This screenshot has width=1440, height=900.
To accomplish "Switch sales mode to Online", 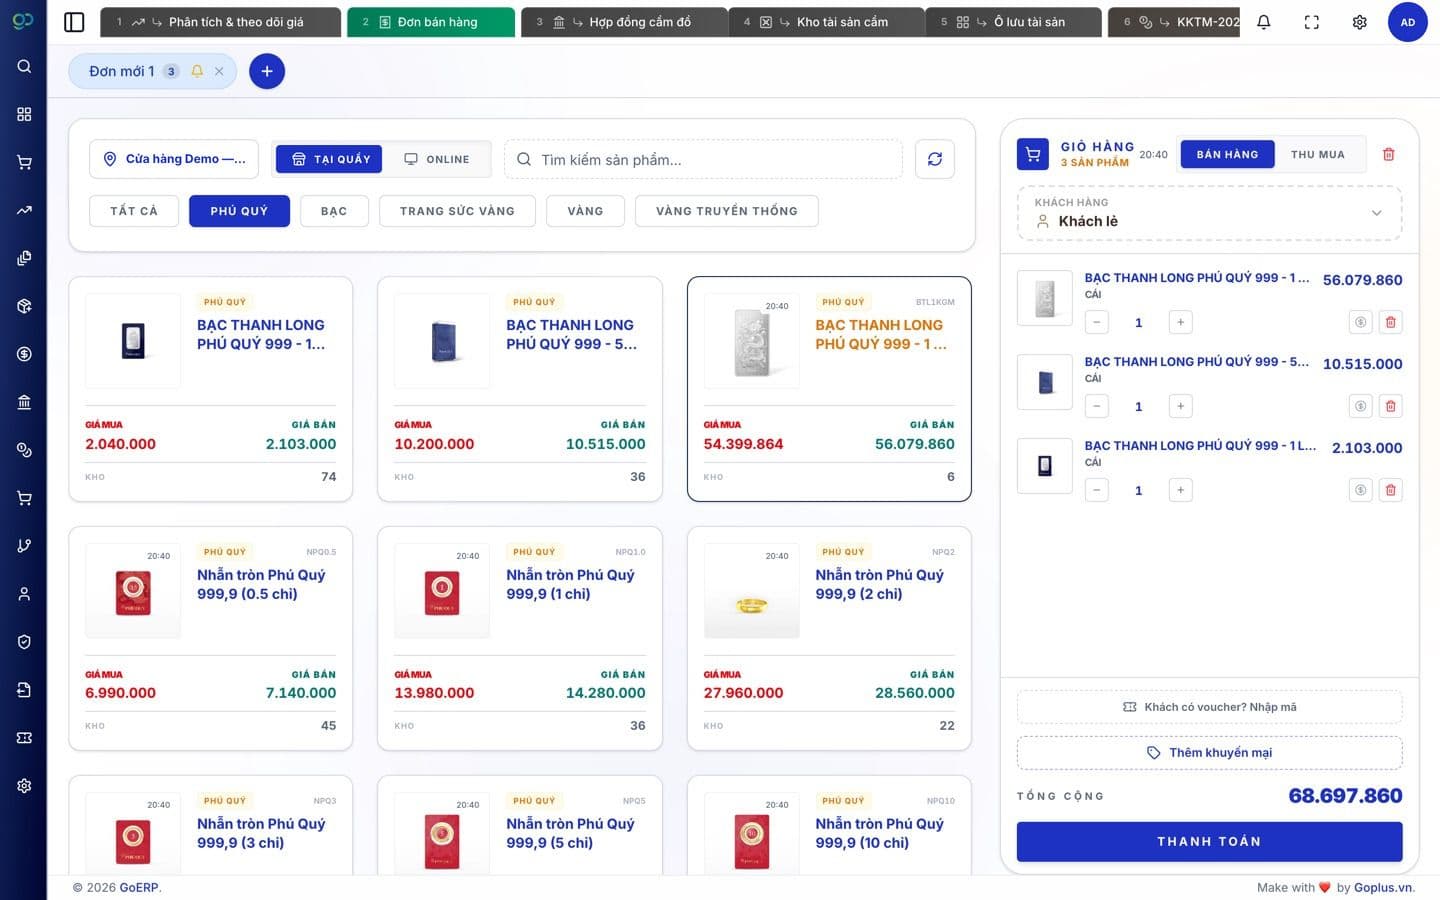I will tap(436, 159).
